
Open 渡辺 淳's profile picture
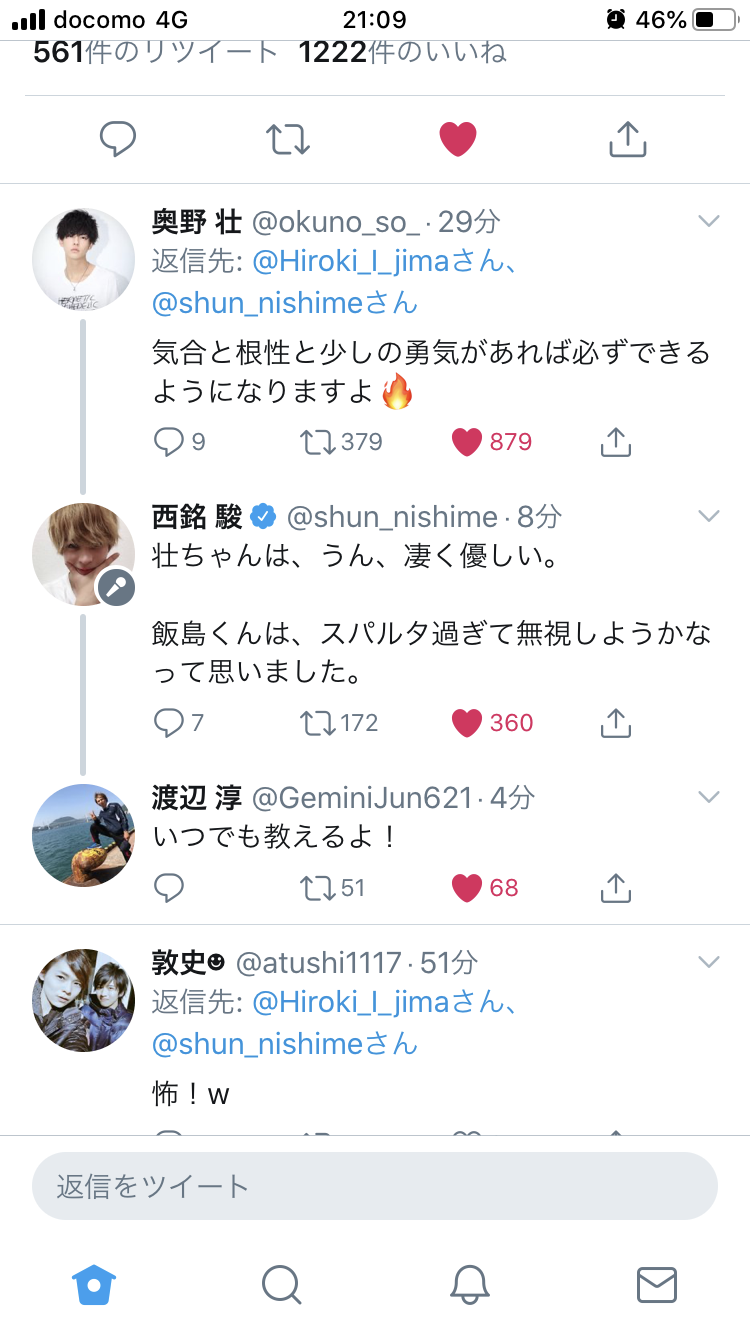click(x=84, y=836)
